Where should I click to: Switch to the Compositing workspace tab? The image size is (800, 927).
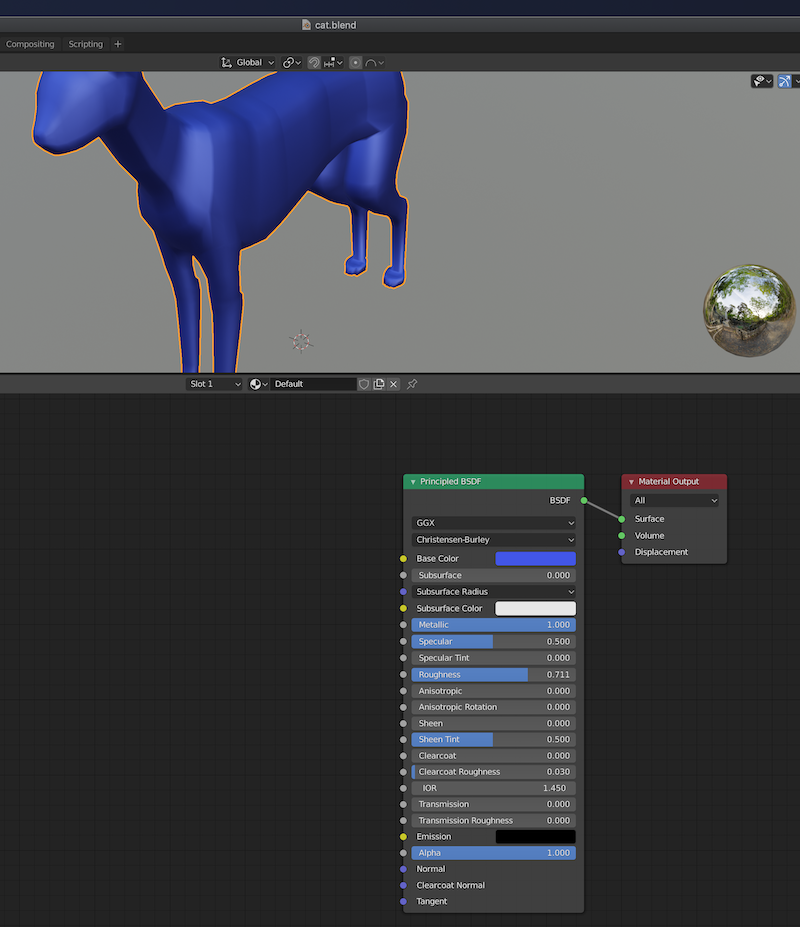[x=30, y=44]
